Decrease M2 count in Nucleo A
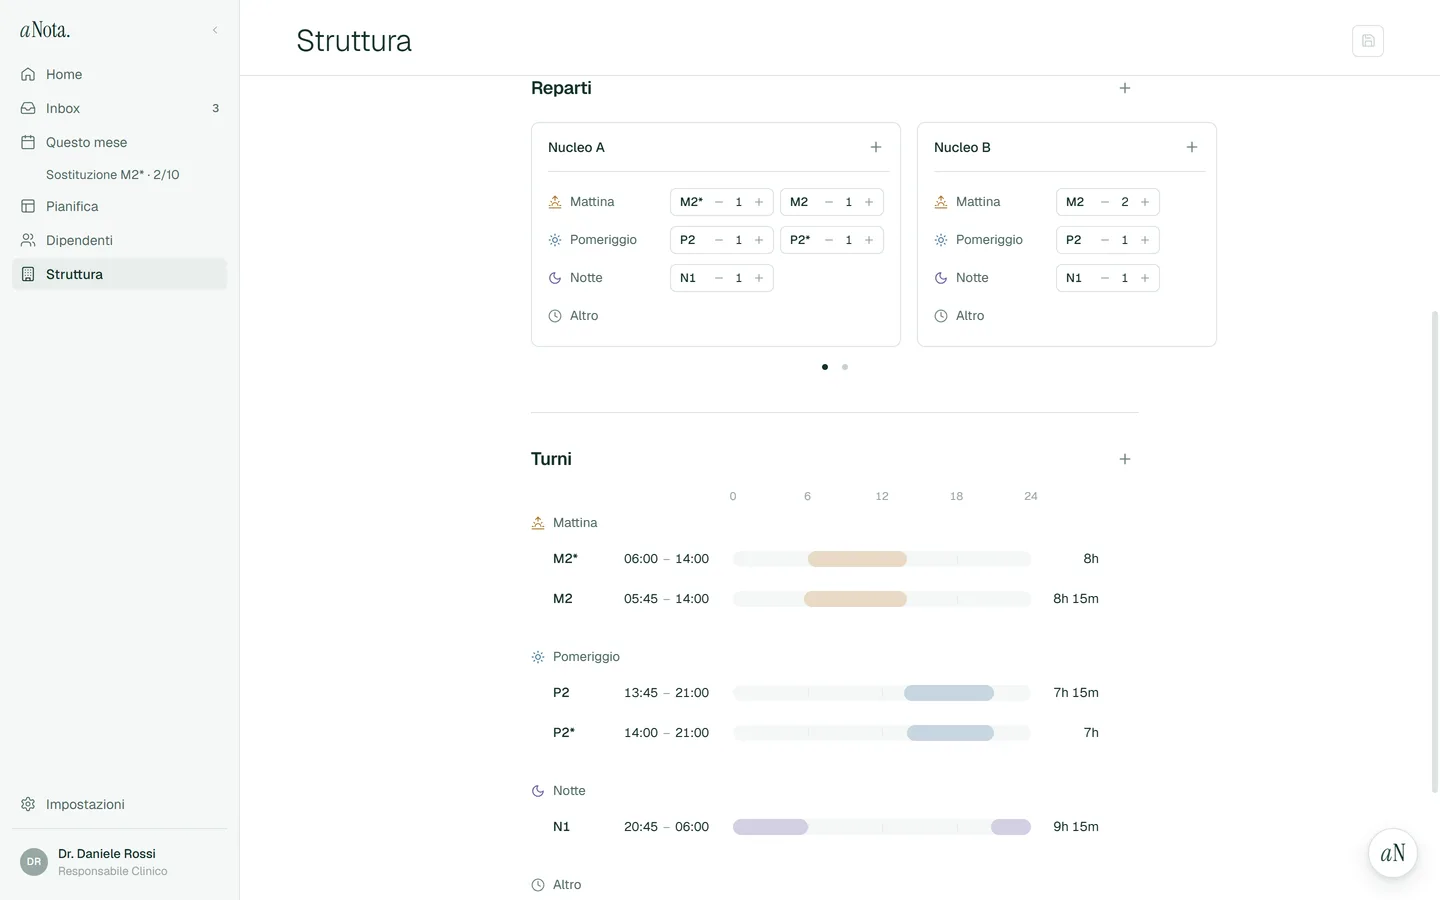Screen dimensions: 1440x900 (829, 202)
